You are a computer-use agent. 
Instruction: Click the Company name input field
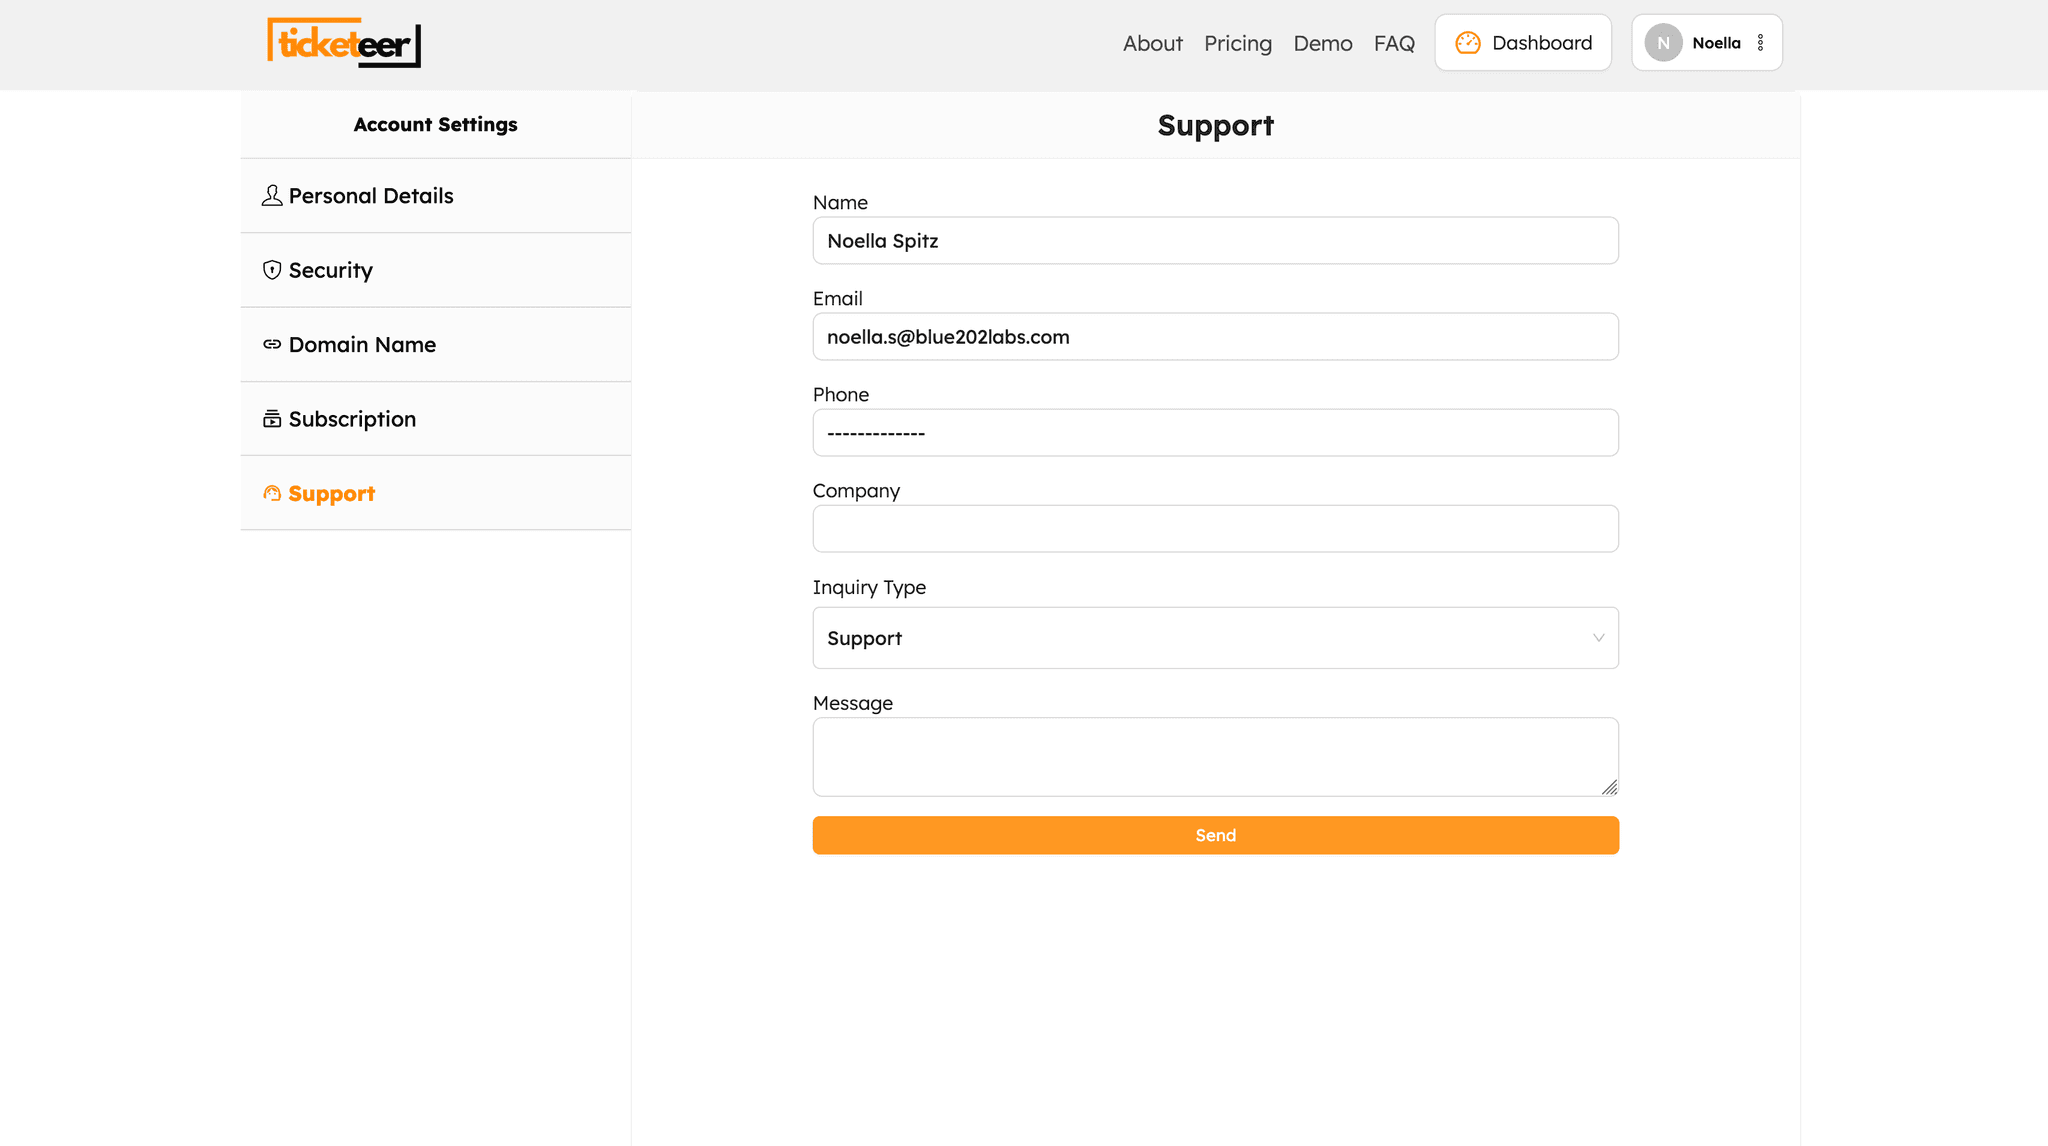click(x=1215, y=527)
